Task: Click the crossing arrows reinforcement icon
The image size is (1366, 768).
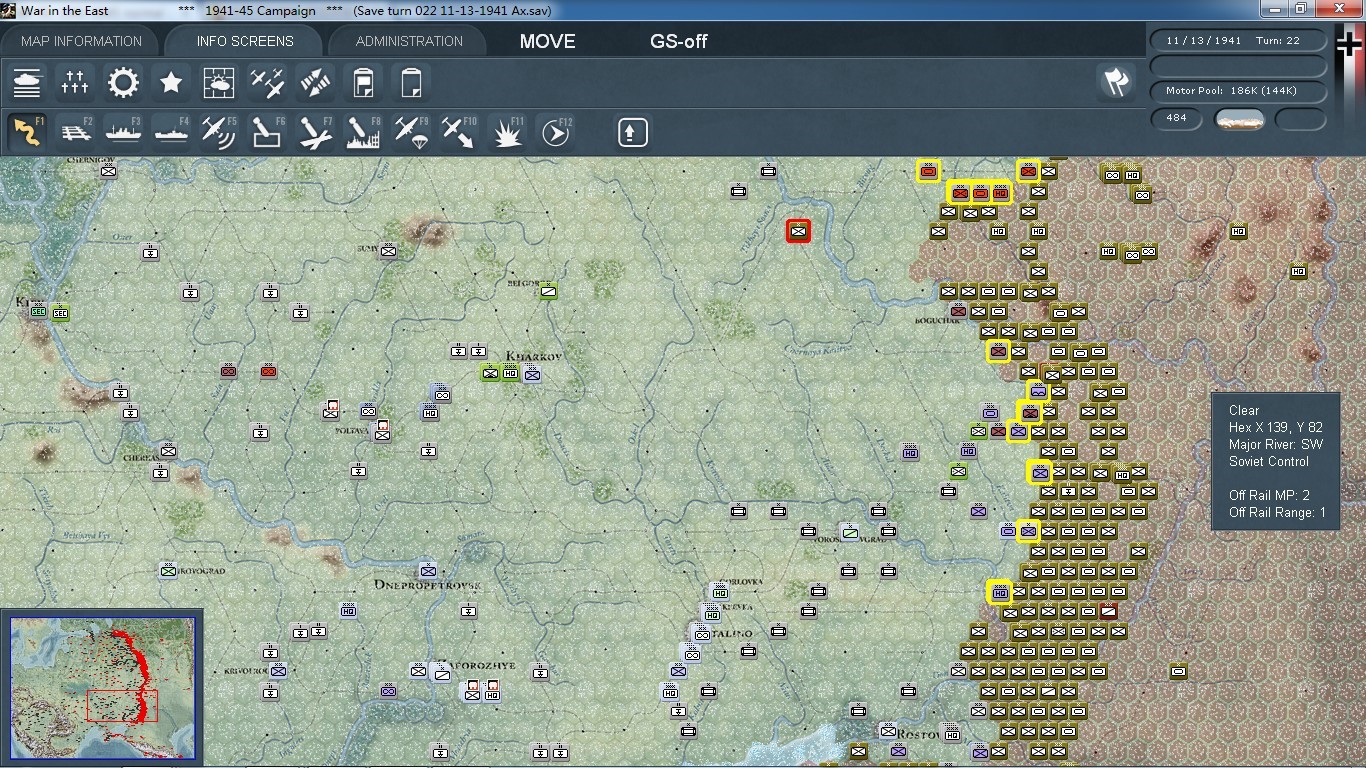Action: (x=315, y=82)
